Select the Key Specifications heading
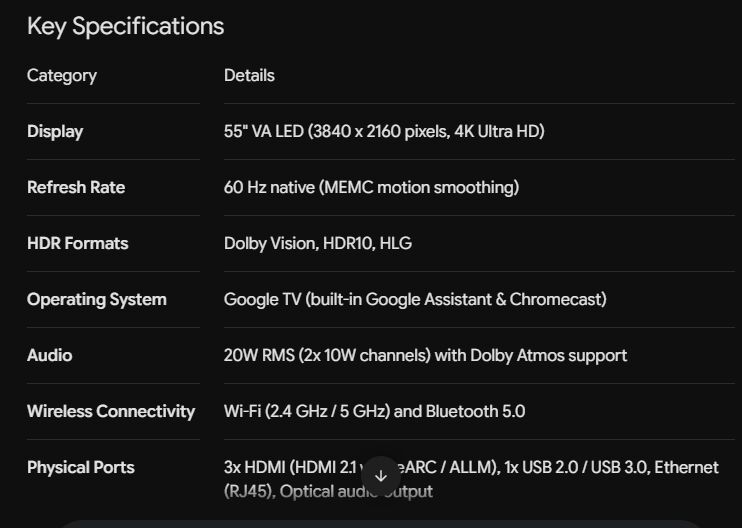The height and width of the screenshot is (528, 742). coord(125,26)
